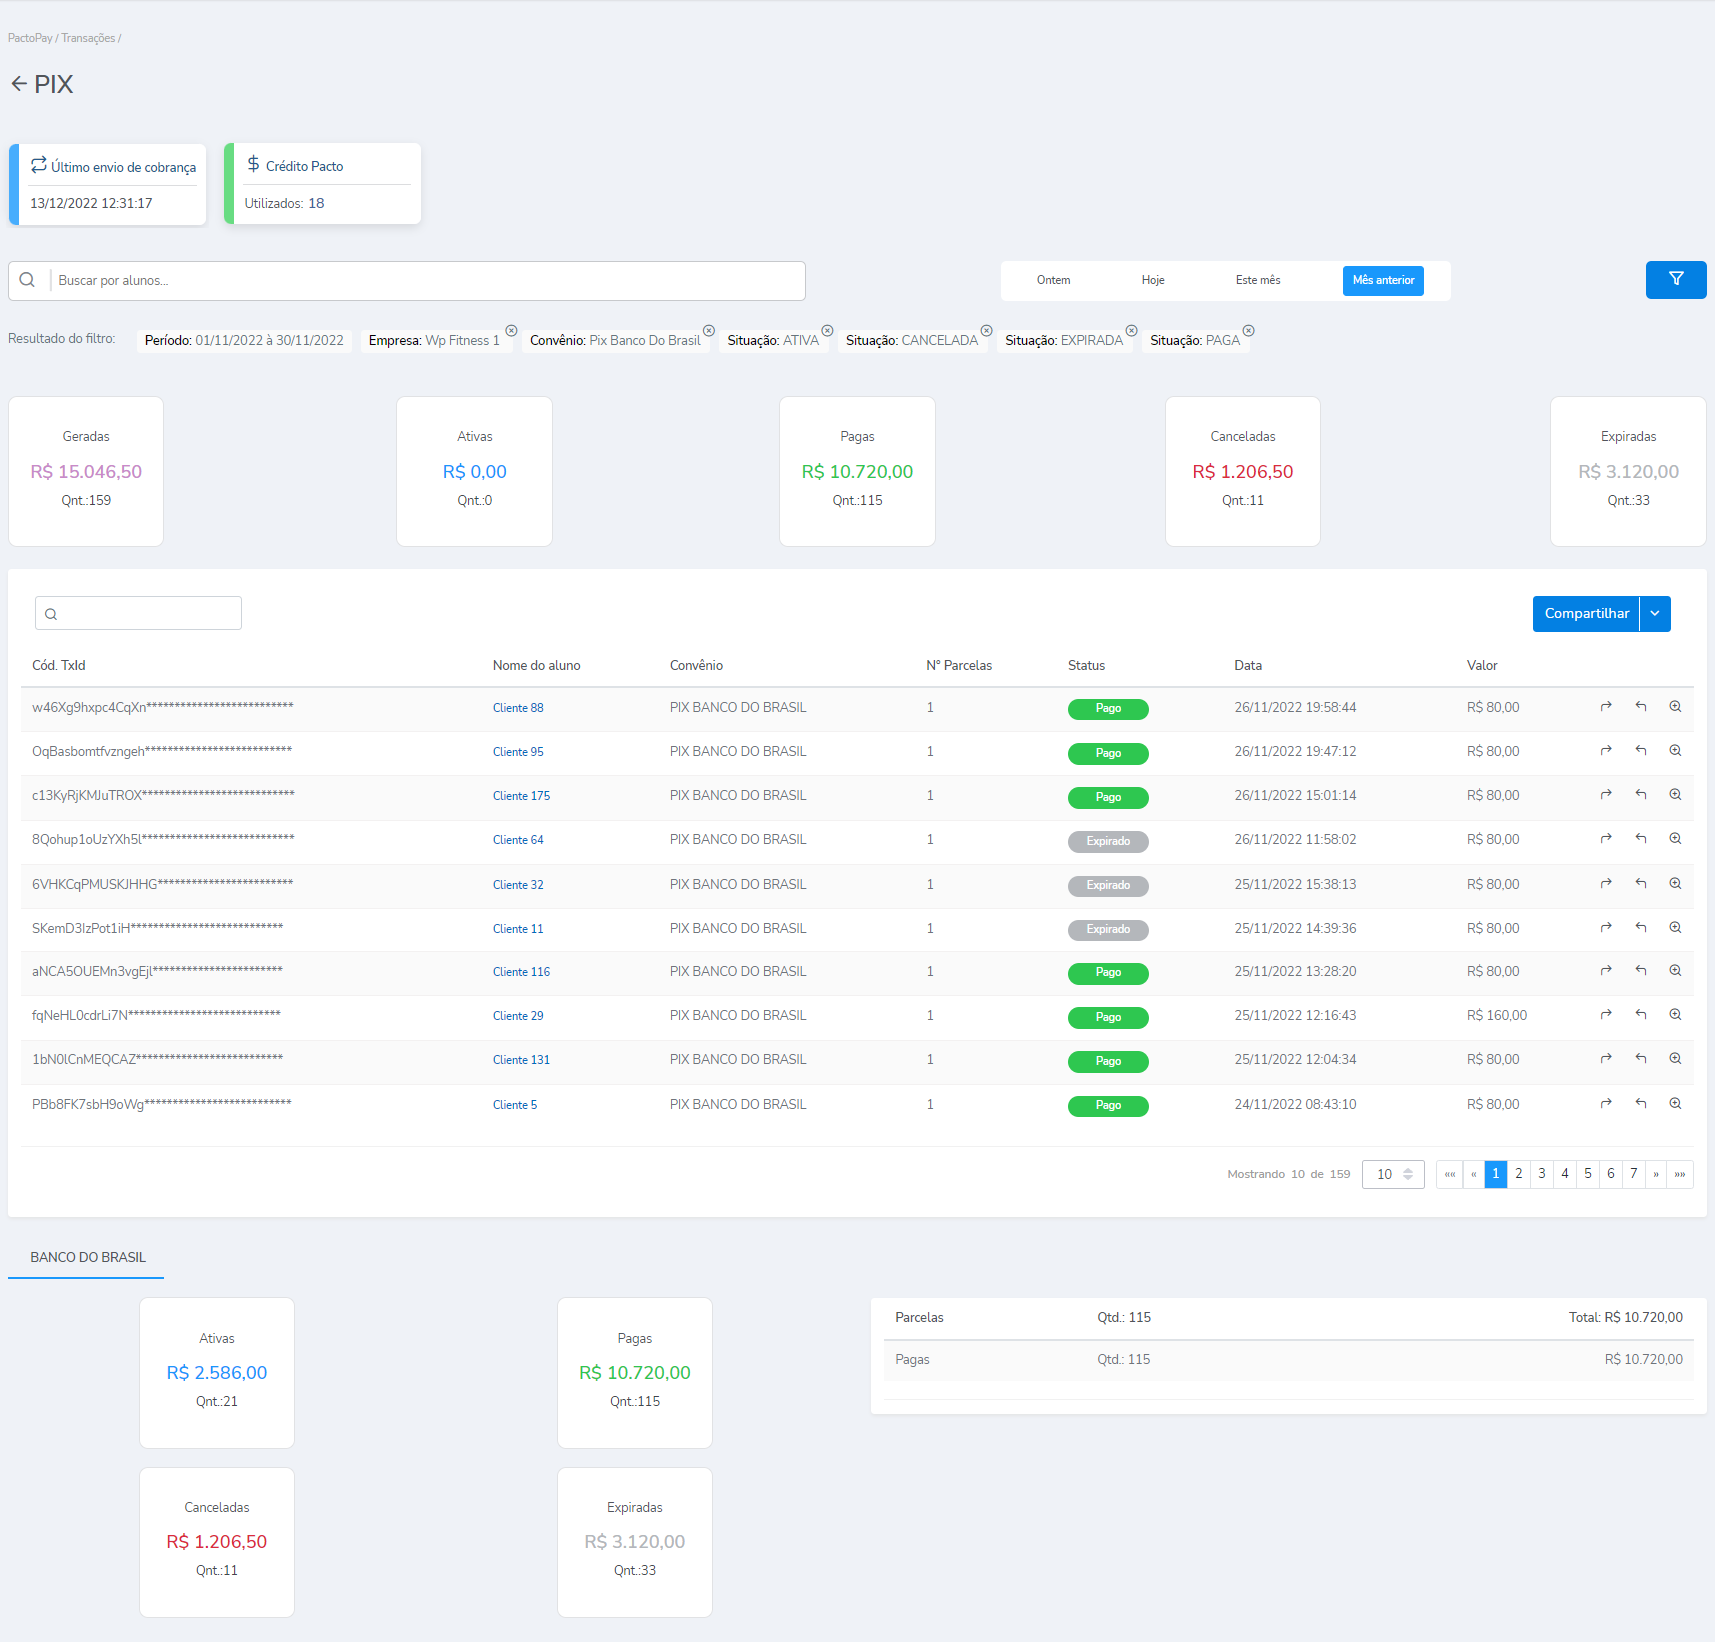Switch to the BANCO DO BRASIL tab
Screen dimensions: 1715x1642
(x=88, y=1257)
